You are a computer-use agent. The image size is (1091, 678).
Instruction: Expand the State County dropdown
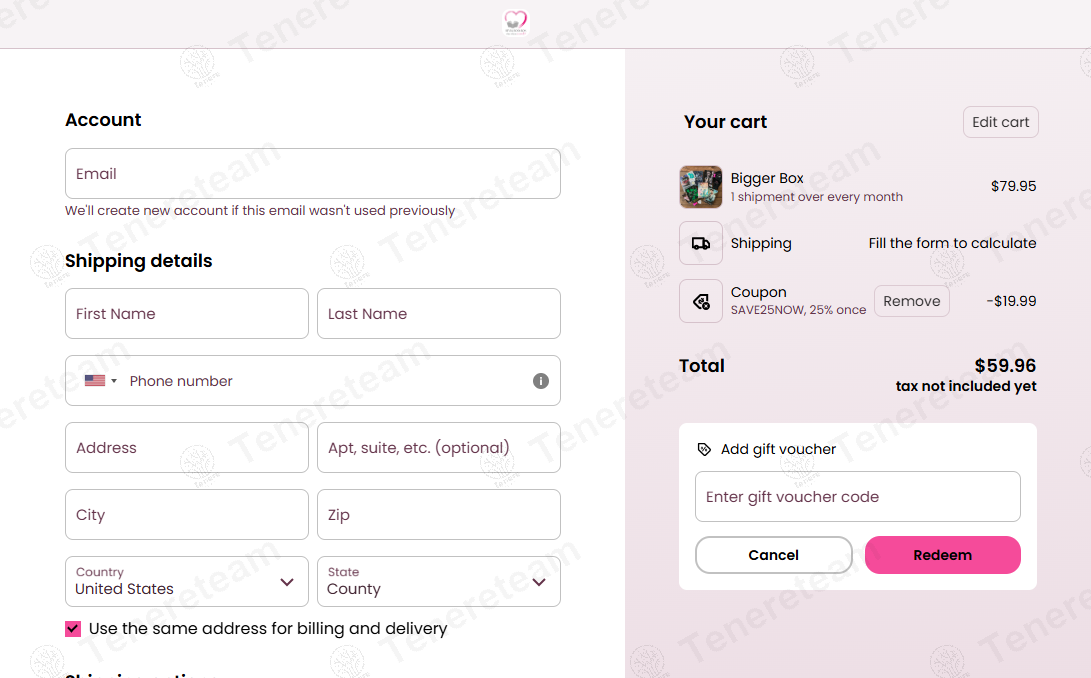coord(439,581)
